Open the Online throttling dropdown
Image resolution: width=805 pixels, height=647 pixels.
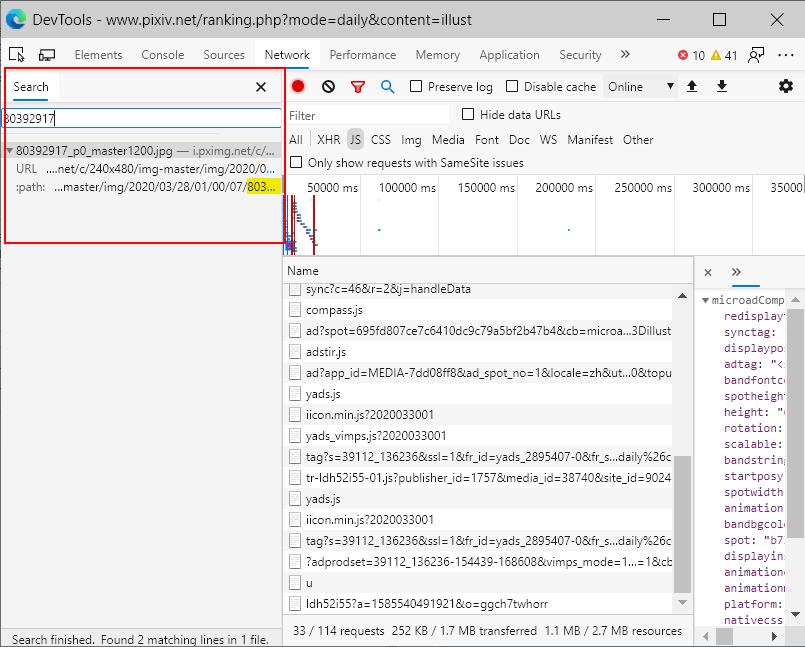[640, 87]
